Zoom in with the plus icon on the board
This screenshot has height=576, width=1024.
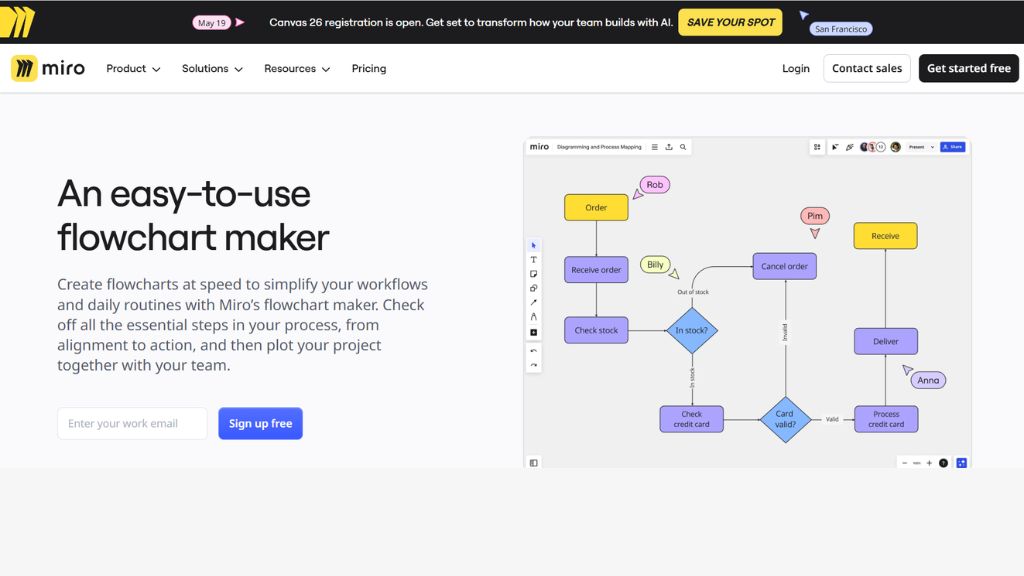pyautogui.click(x=929, y=463)
